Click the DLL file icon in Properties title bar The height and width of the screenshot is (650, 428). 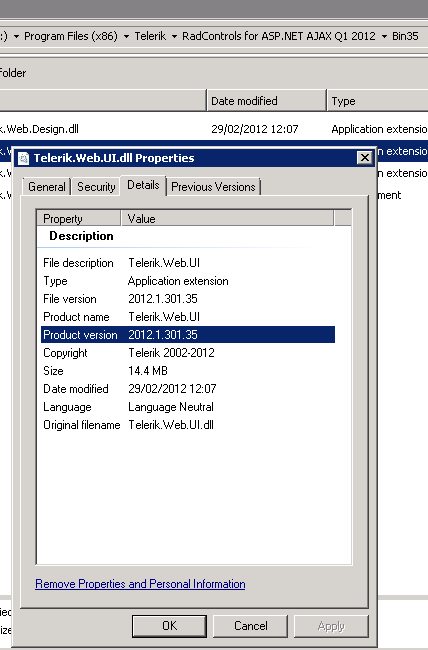click(24, 158)
